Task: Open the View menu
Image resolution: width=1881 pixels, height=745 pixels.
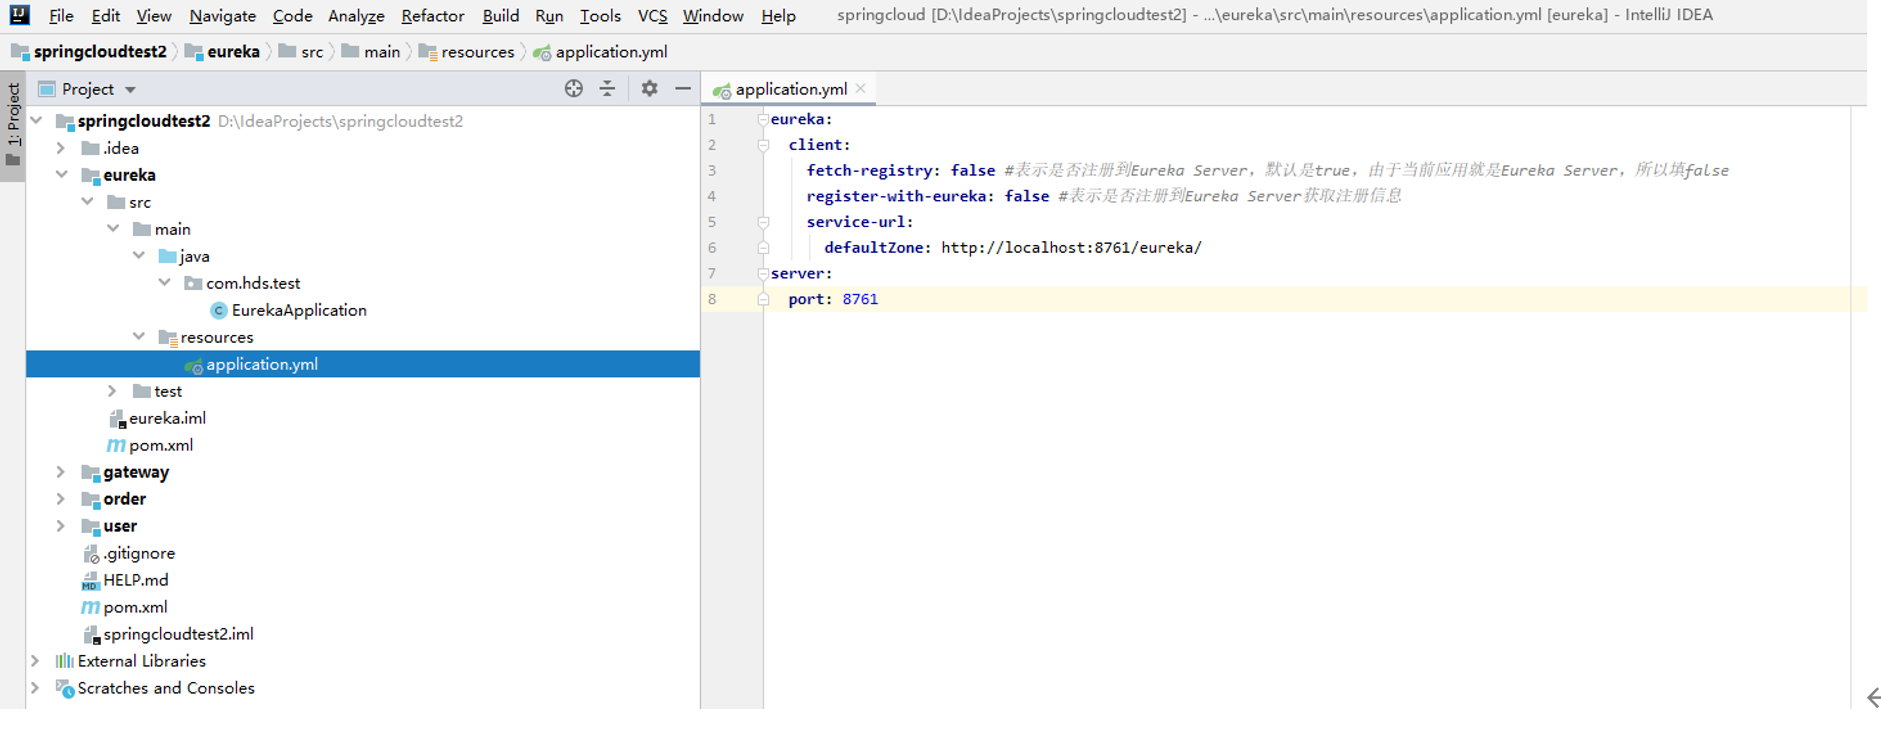Action: click(154, 16)
